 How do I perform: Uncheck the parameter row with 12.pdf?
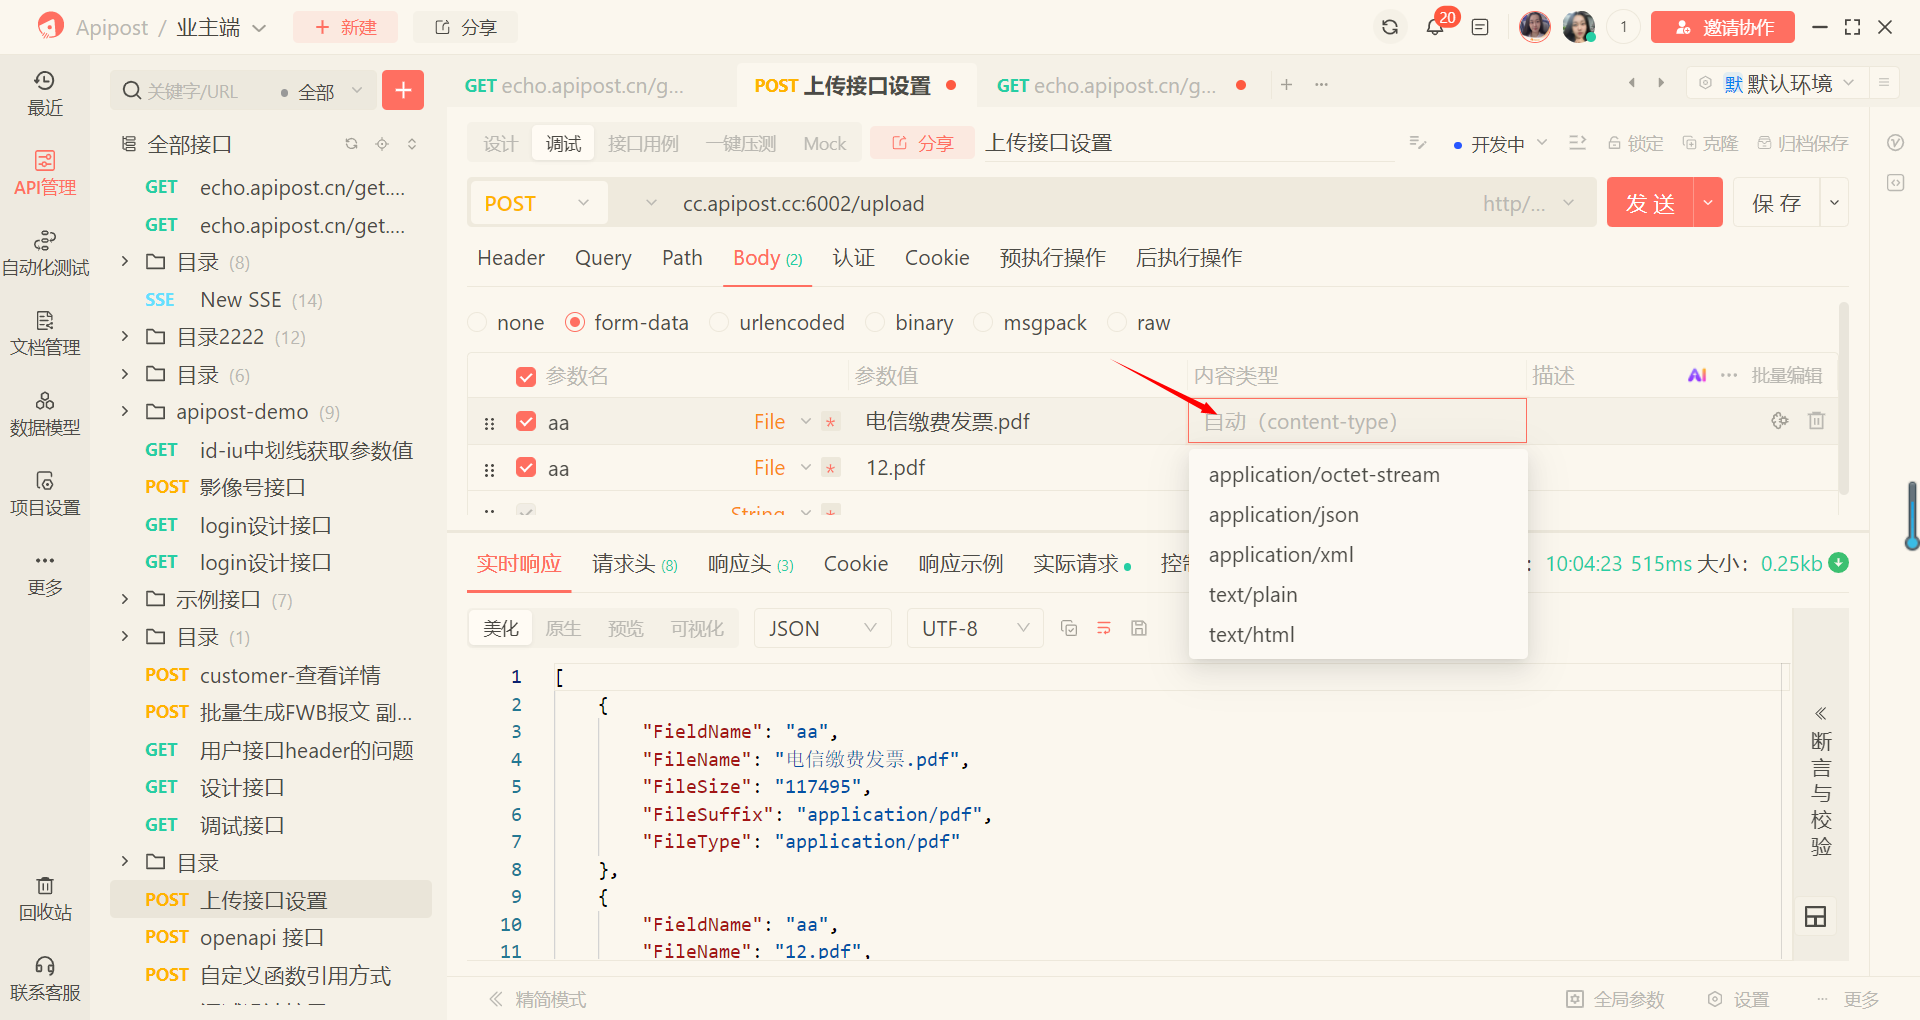click(526, 467)
